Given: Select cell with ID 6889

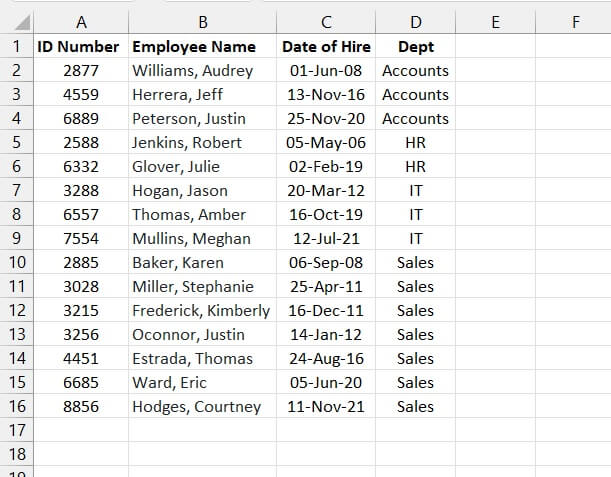Looking at the screenshot, I should [x=81, y=118].
